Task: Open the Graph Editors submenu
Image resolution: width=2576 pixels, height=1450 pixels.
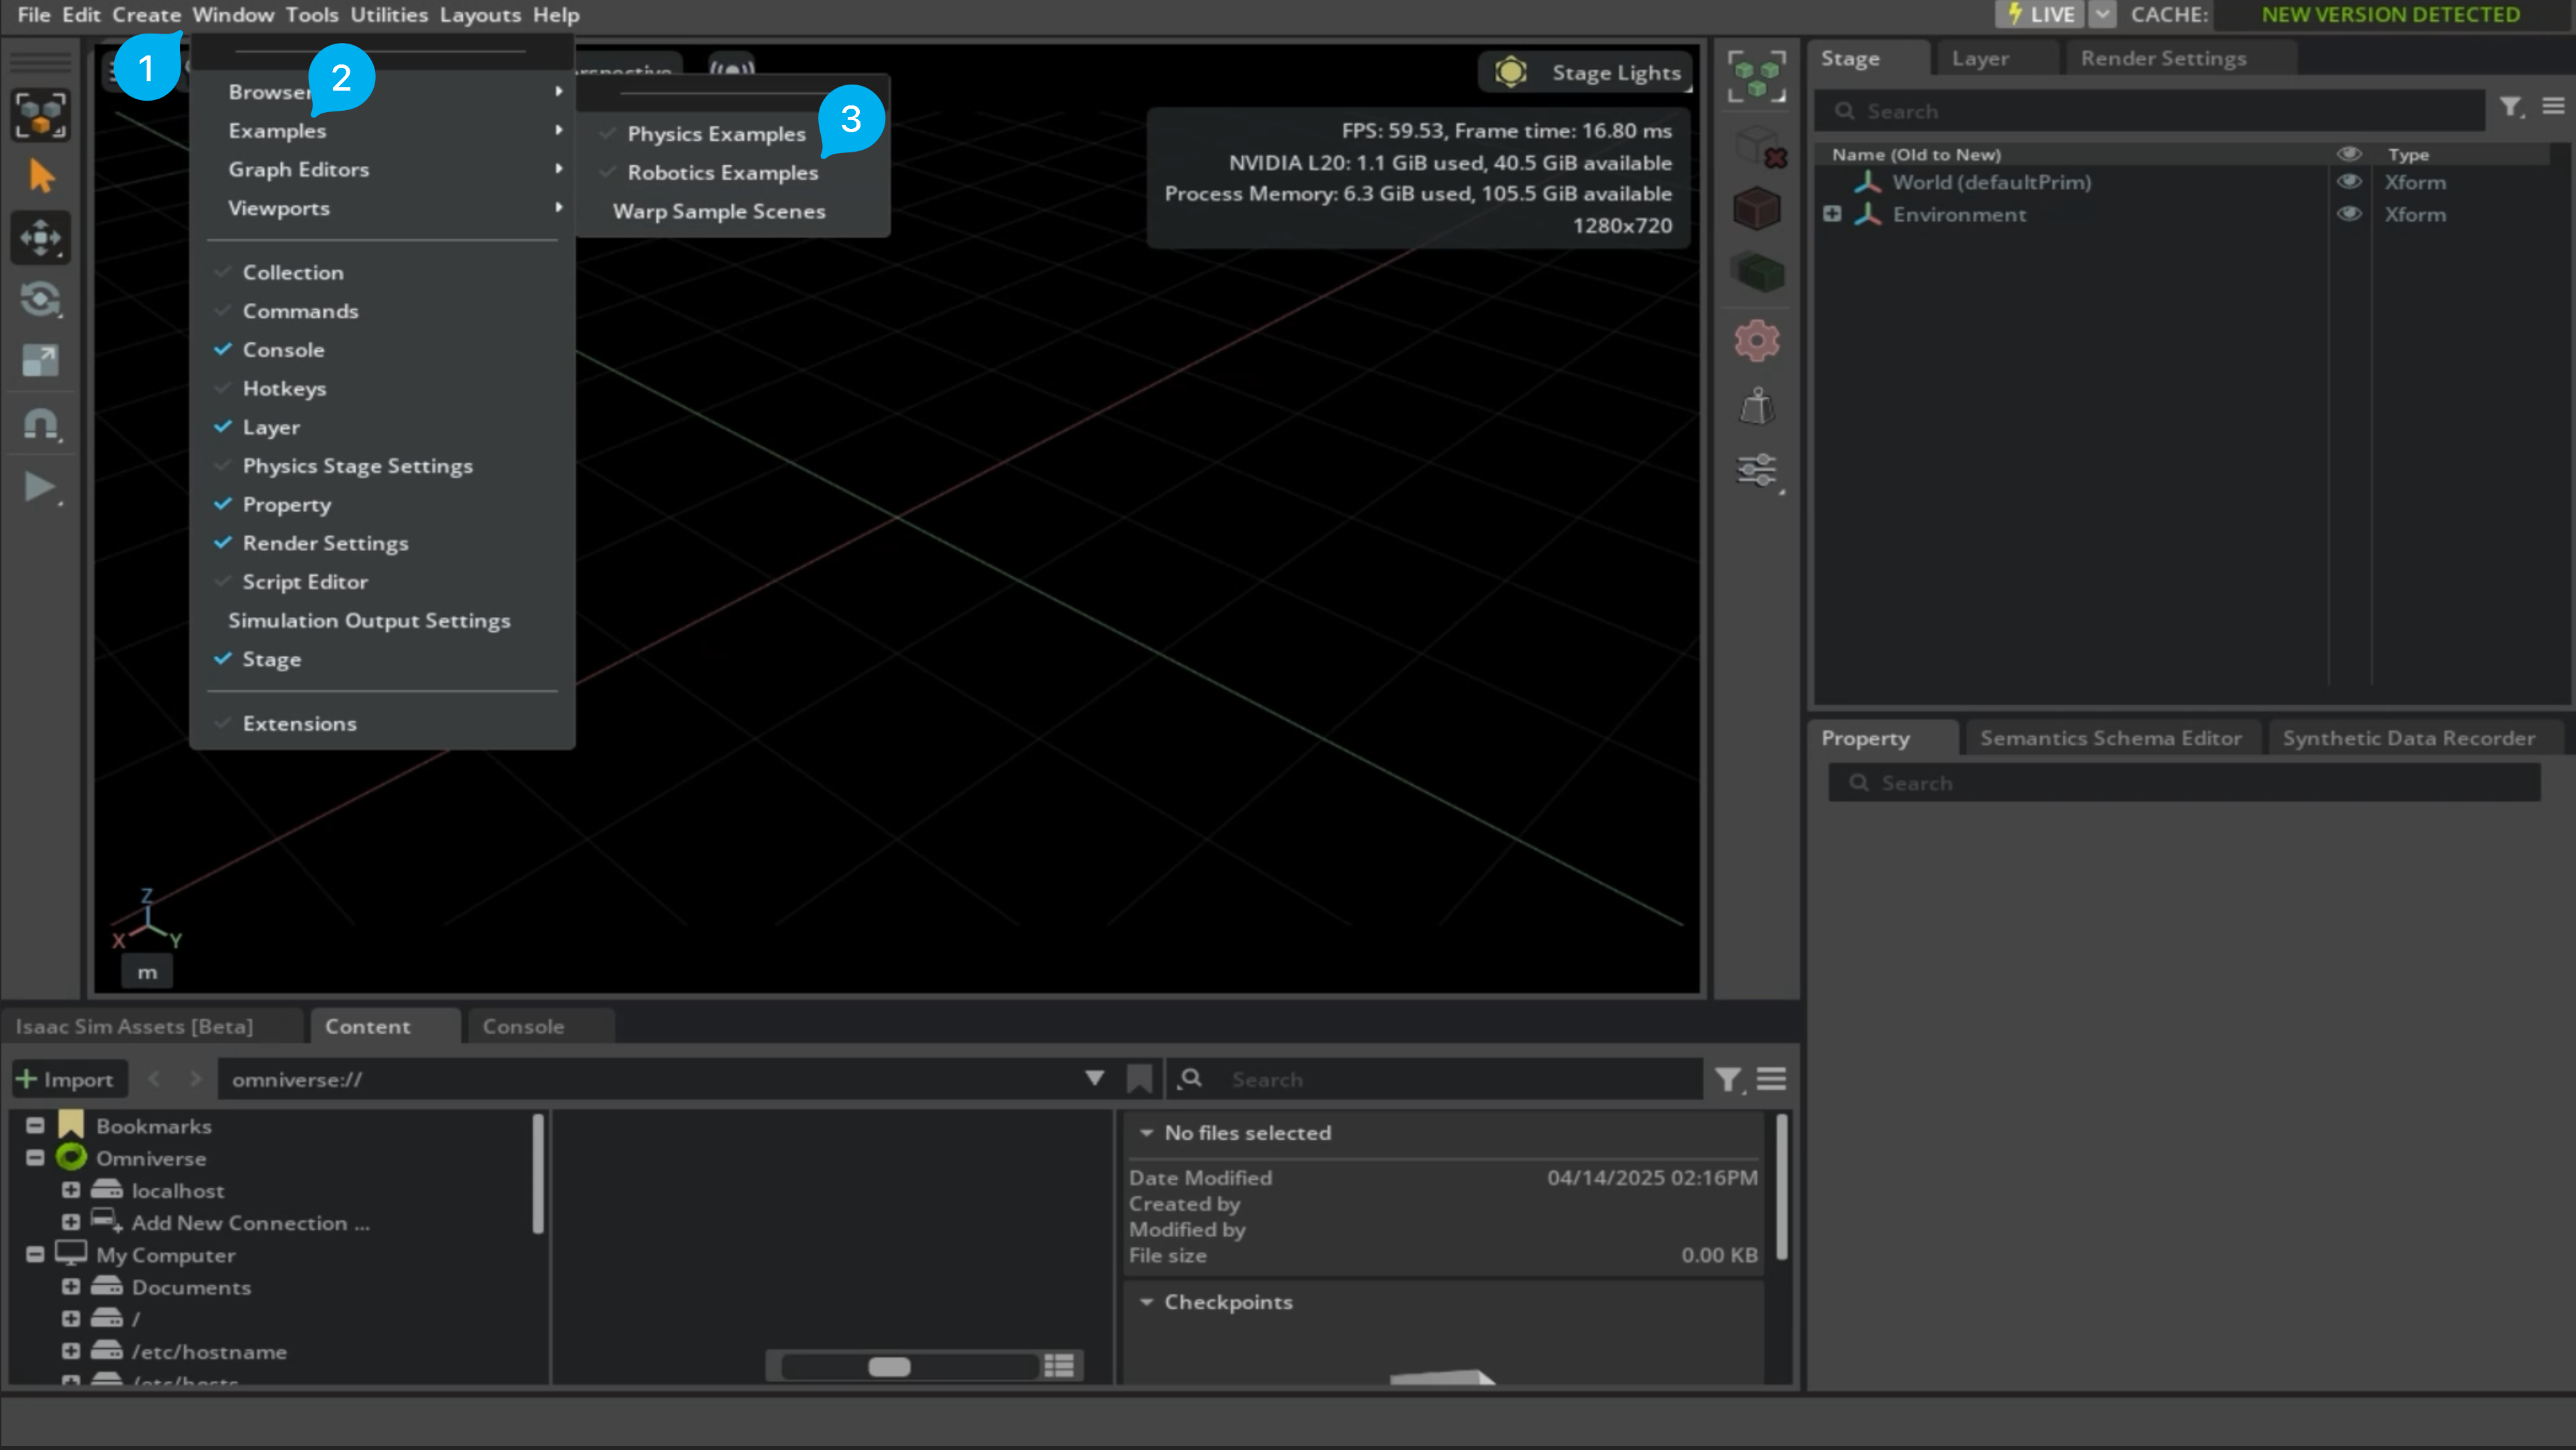Action: tap(382, 169)
